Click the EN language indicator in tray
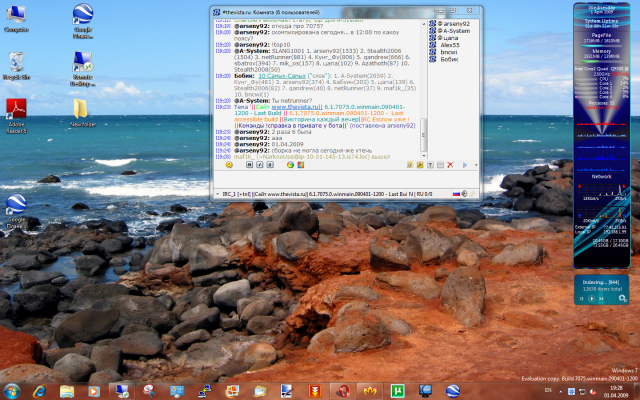 [548, 391]
